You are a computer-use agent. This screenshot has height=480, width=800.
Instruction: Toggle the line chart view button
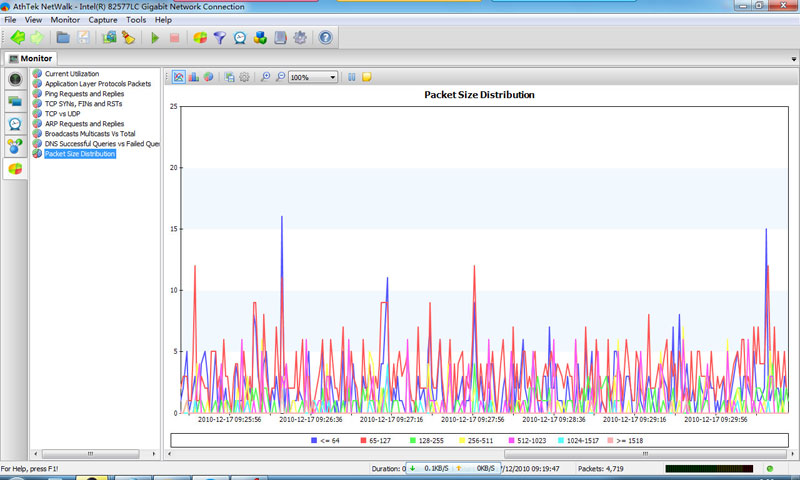[178, 76]
